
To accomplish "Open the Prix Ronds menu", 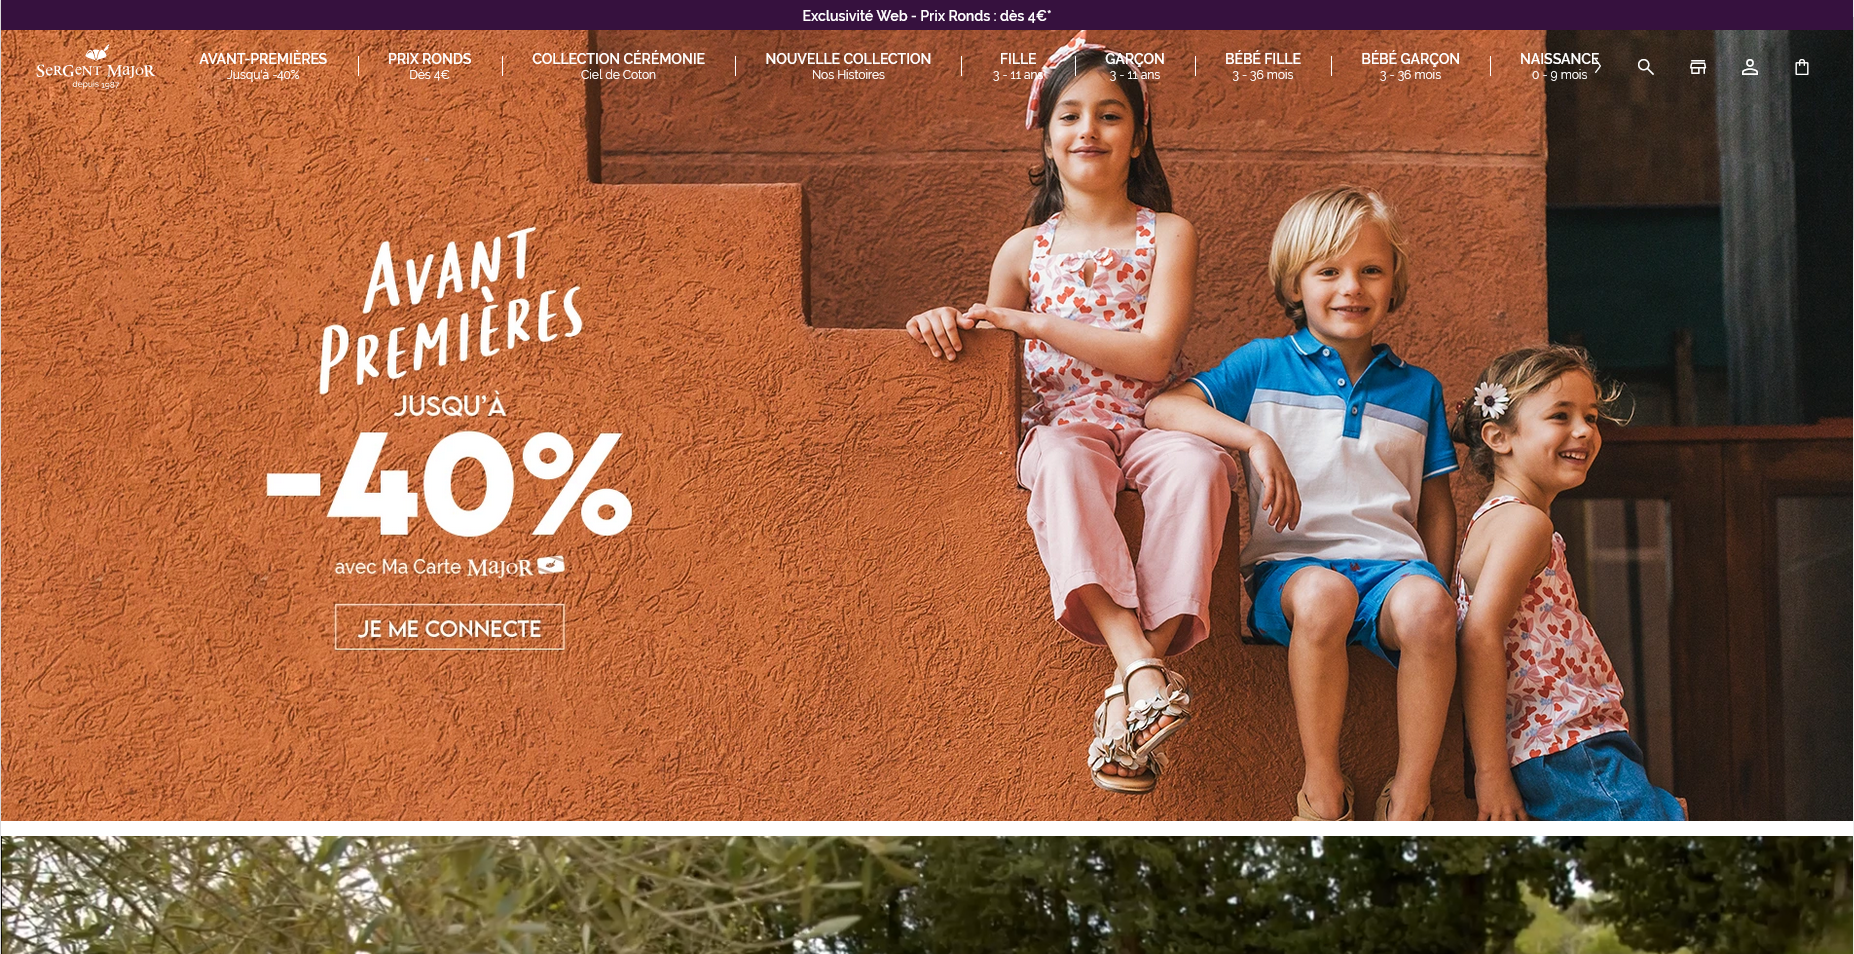I will point(429,66).
